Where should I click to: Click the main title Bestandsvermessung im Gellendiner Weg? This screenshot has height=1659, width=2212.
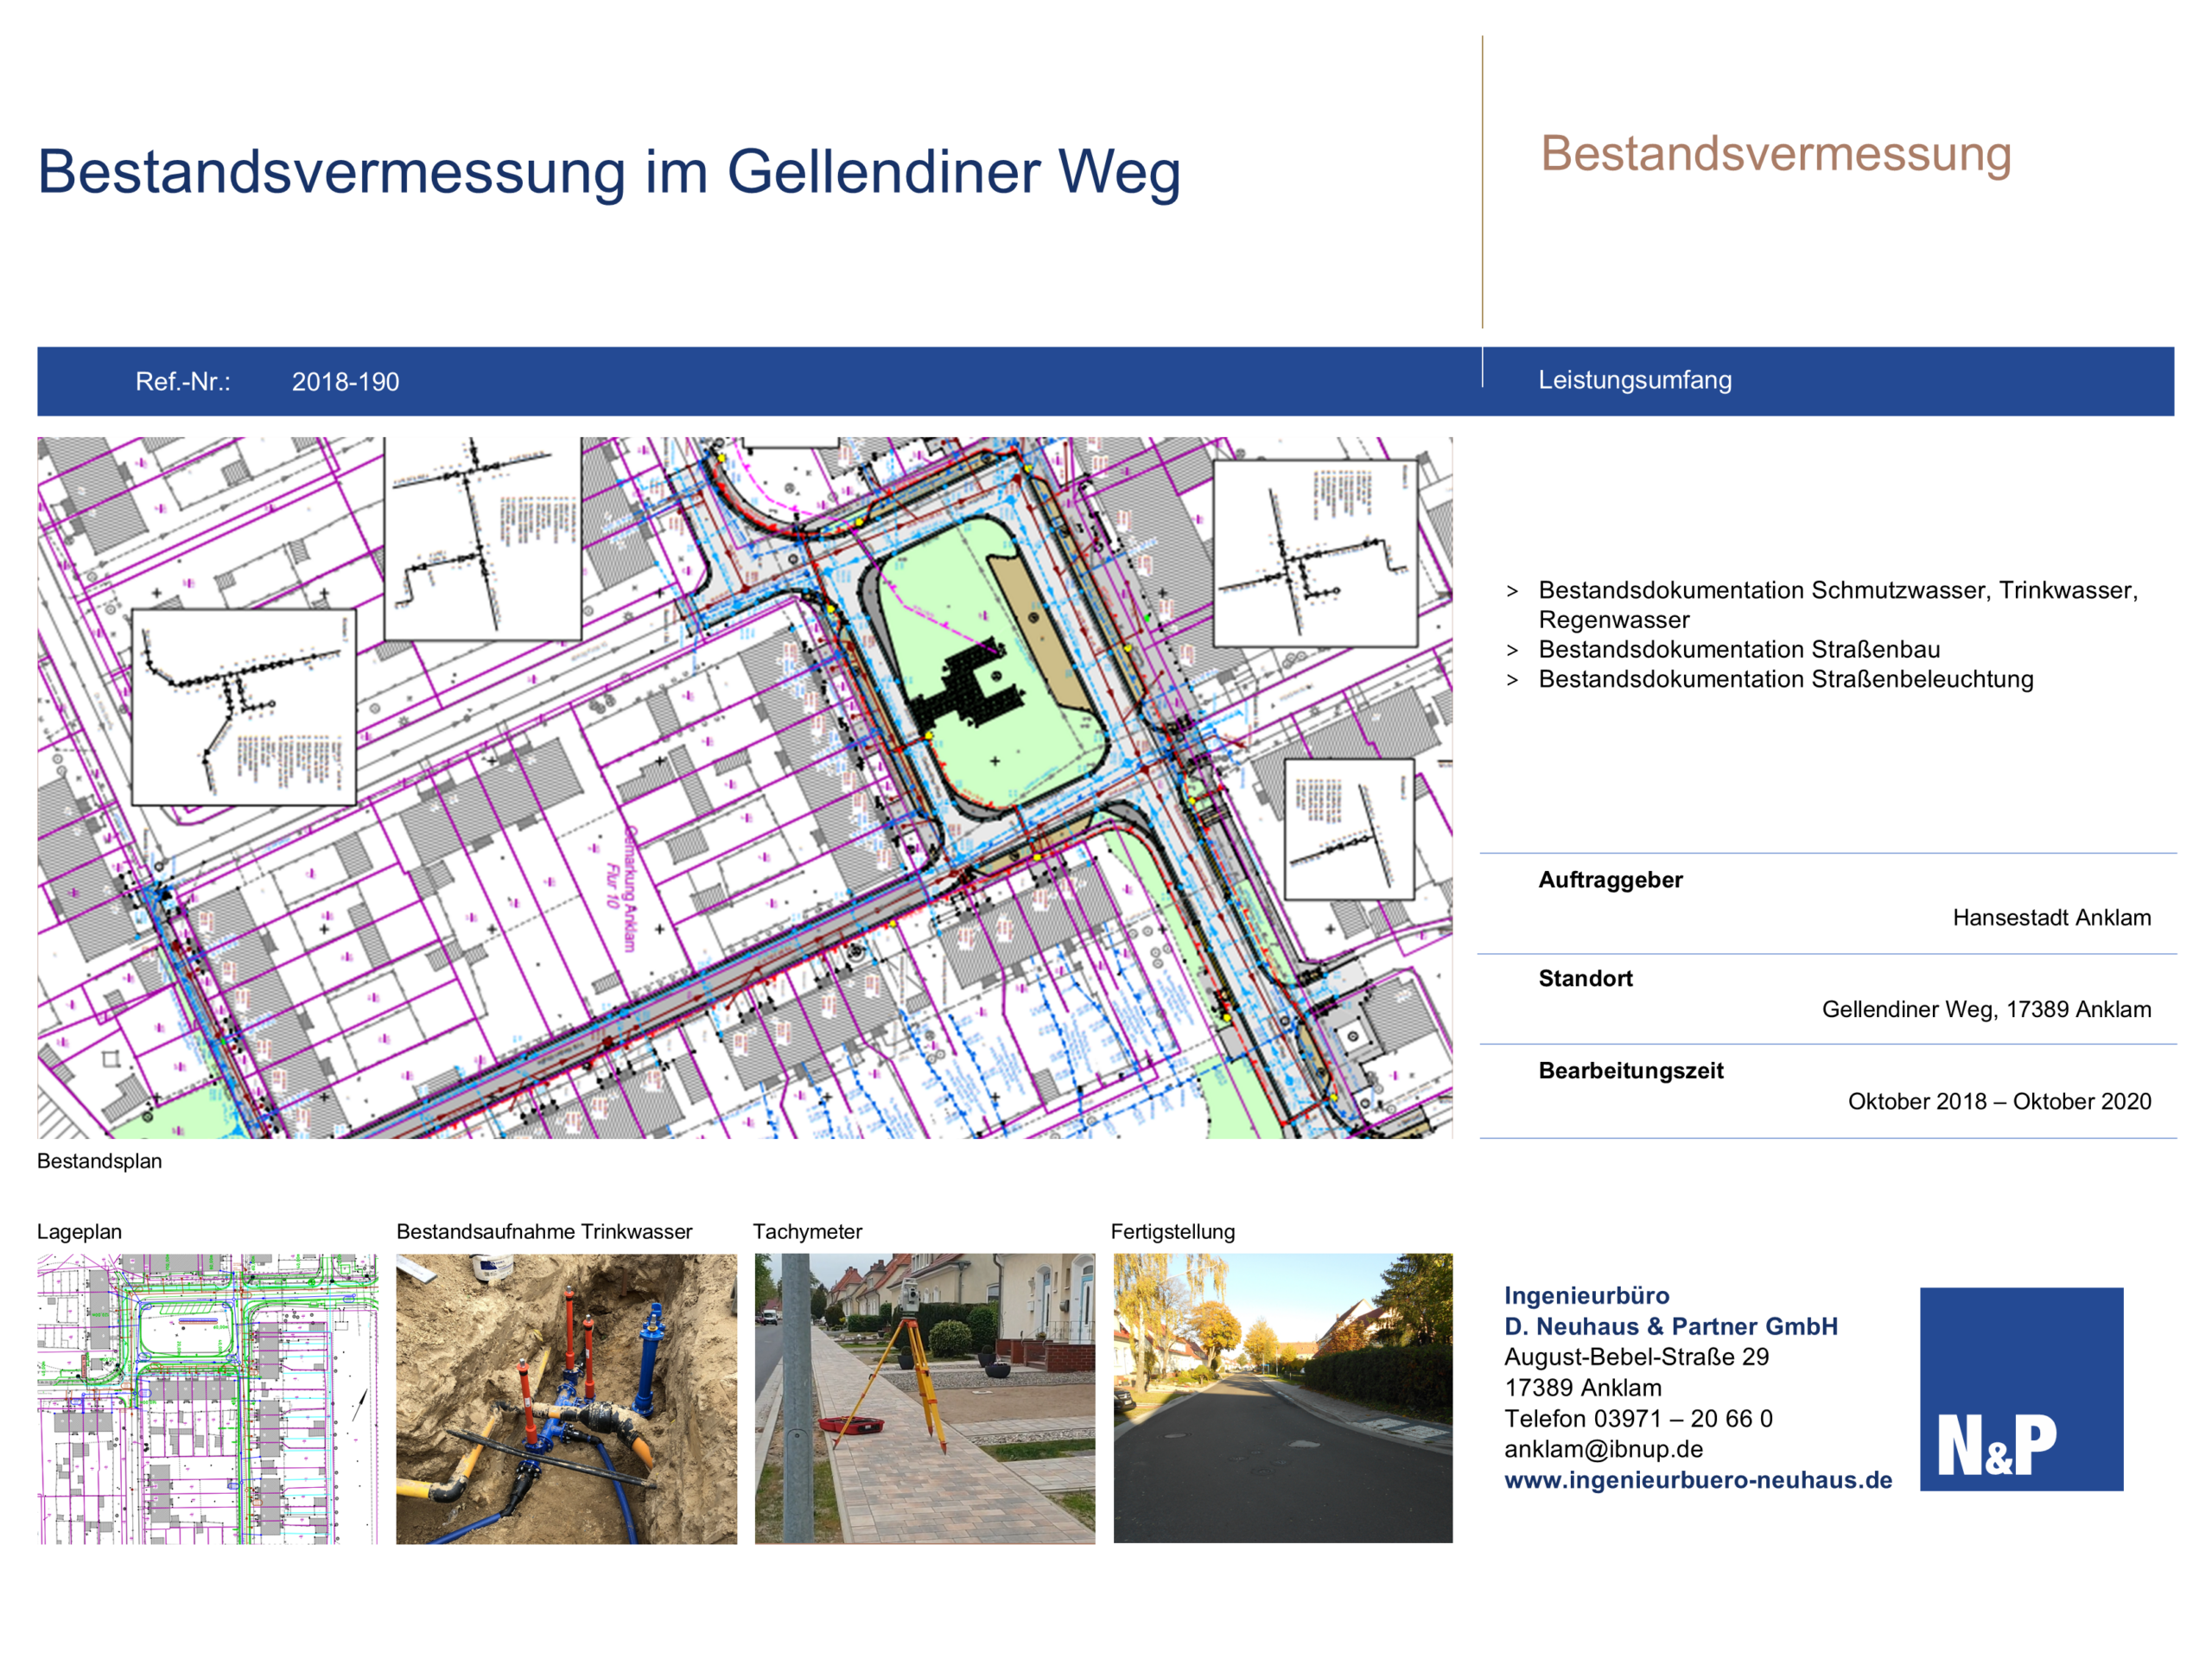coord(608,172)
